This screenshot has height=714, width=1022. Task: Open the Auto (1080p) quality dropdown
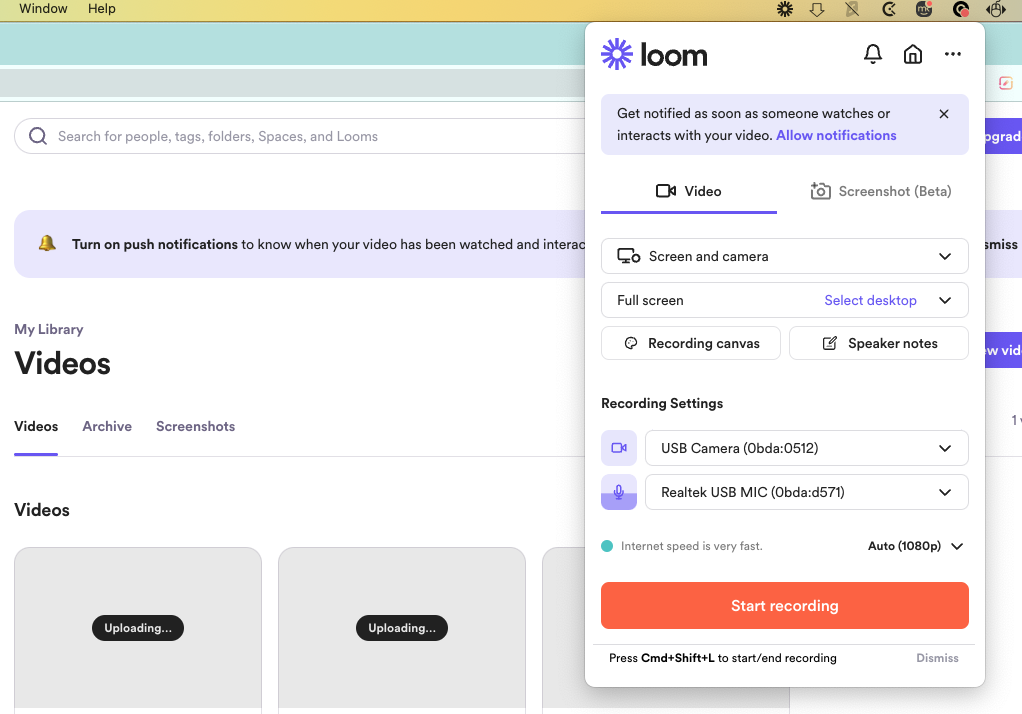[915, 546]
